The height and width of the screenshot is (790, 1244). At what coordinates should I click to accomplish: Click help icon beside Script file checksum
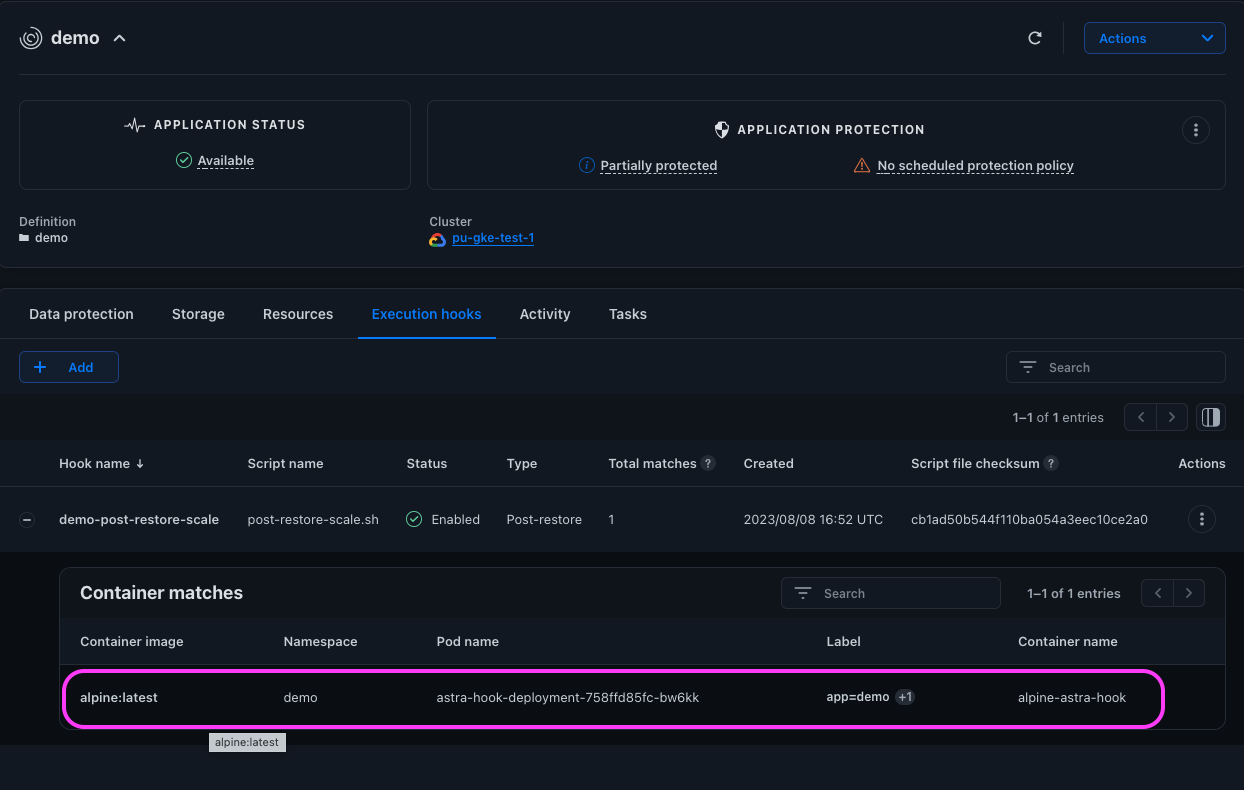(1051, 464)
